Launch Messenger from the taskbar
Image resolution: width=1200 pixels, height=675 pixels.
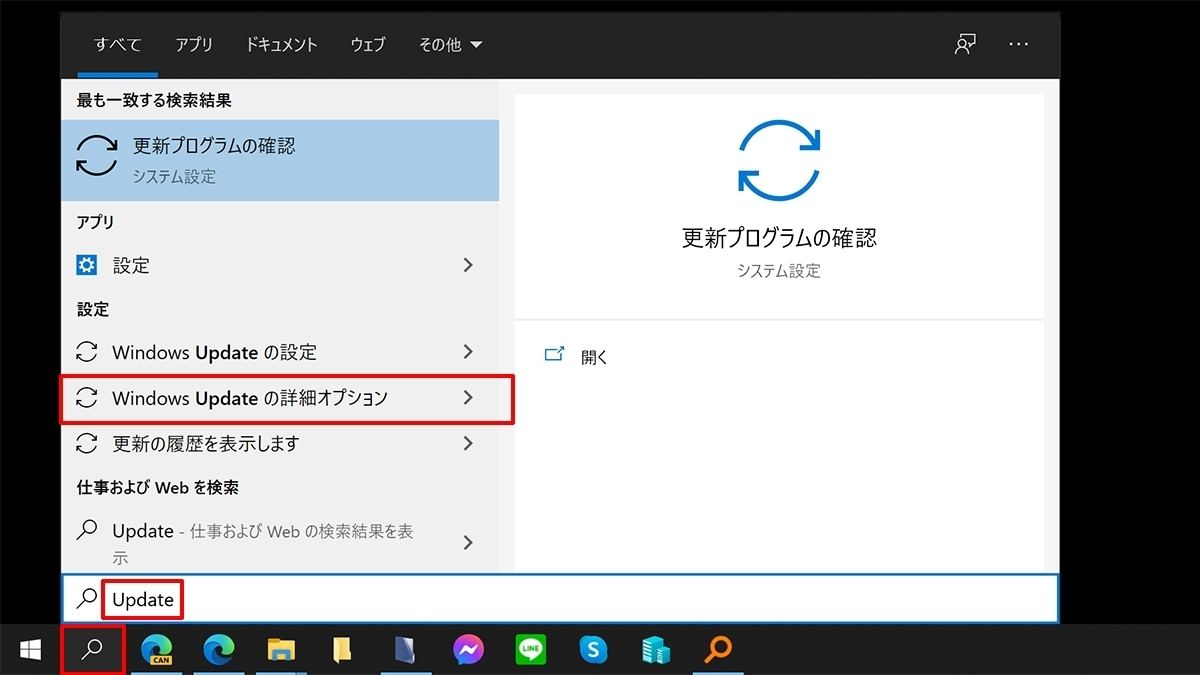click(x=468, y=650)
